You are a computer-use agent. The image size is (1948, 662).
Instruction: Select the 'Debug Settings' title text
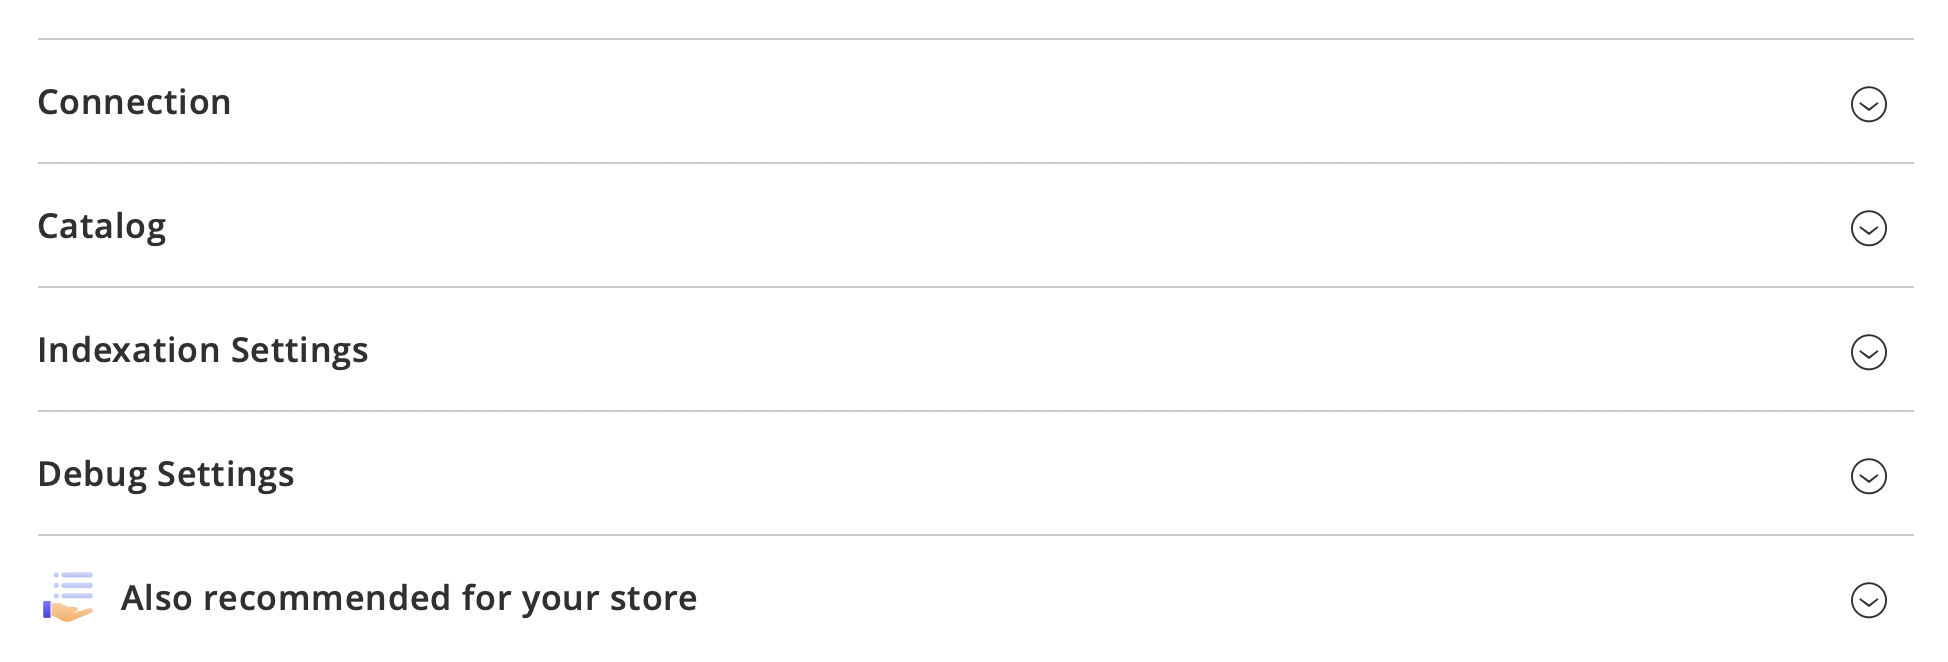click(x=166, y=474)
